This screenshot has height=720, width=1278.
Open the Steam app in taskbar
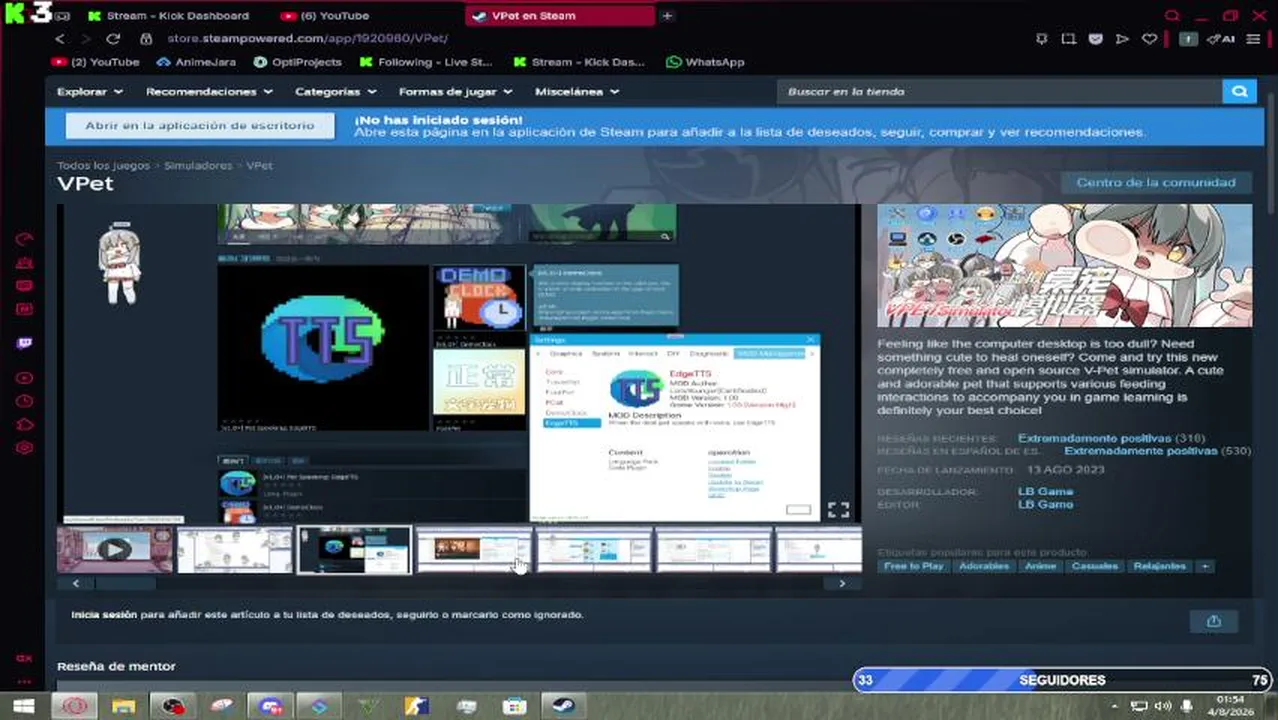(x=562, y=706)
